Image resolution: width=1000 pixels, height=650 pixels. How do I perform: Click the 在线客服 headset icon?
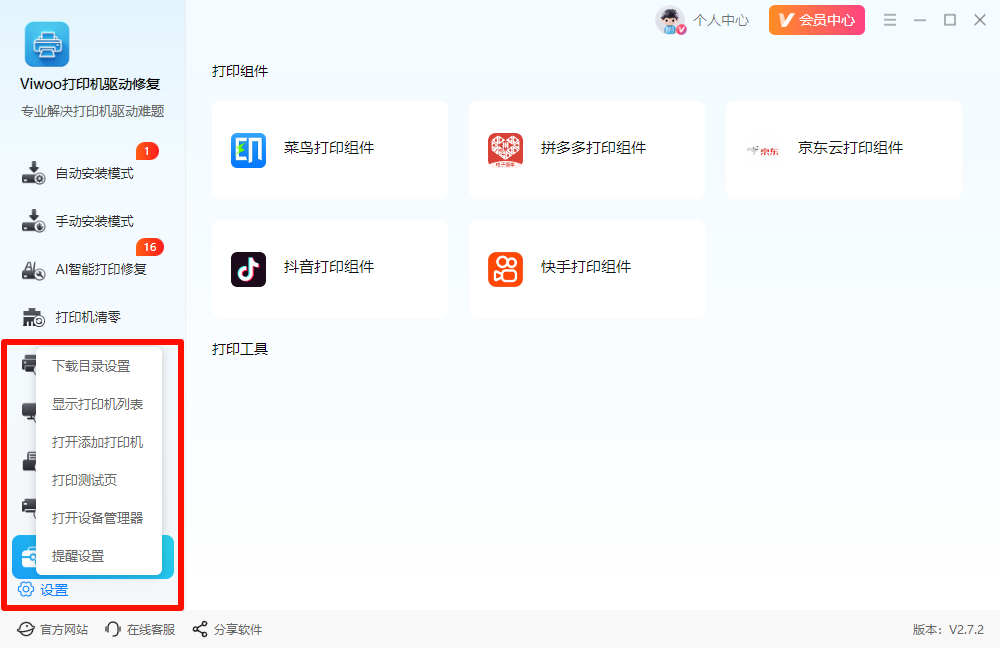point(113,630)
